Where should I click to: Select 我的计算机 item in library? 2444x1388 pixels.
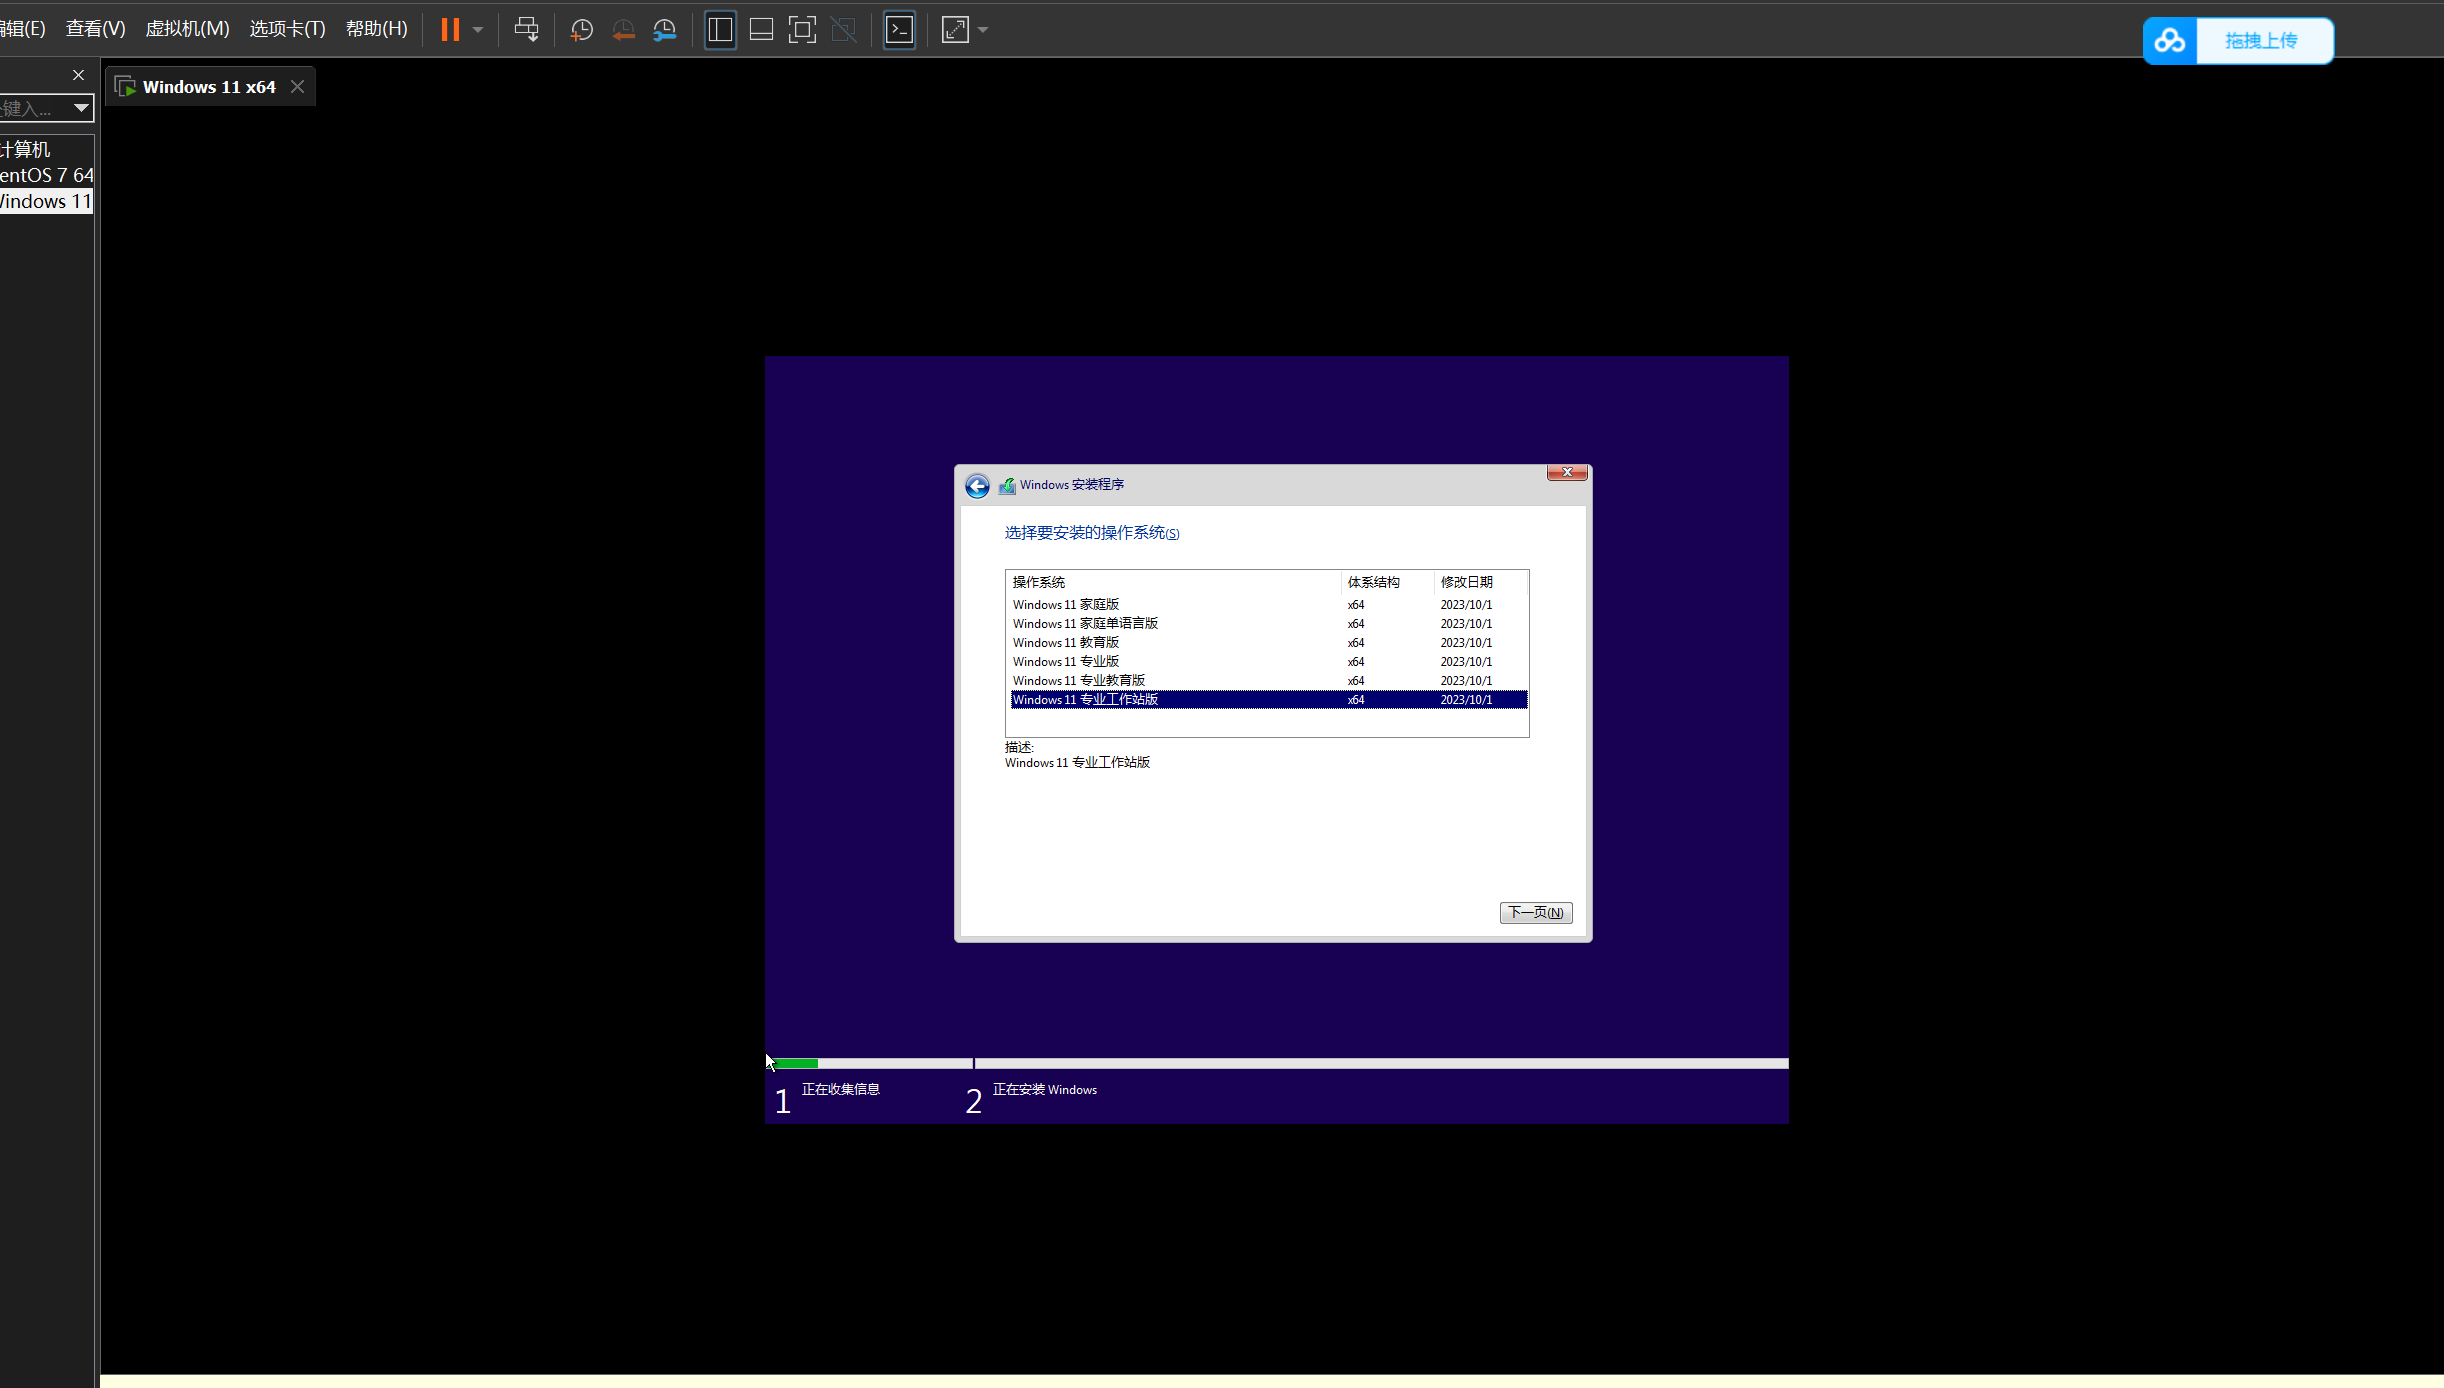pos(25,149)
